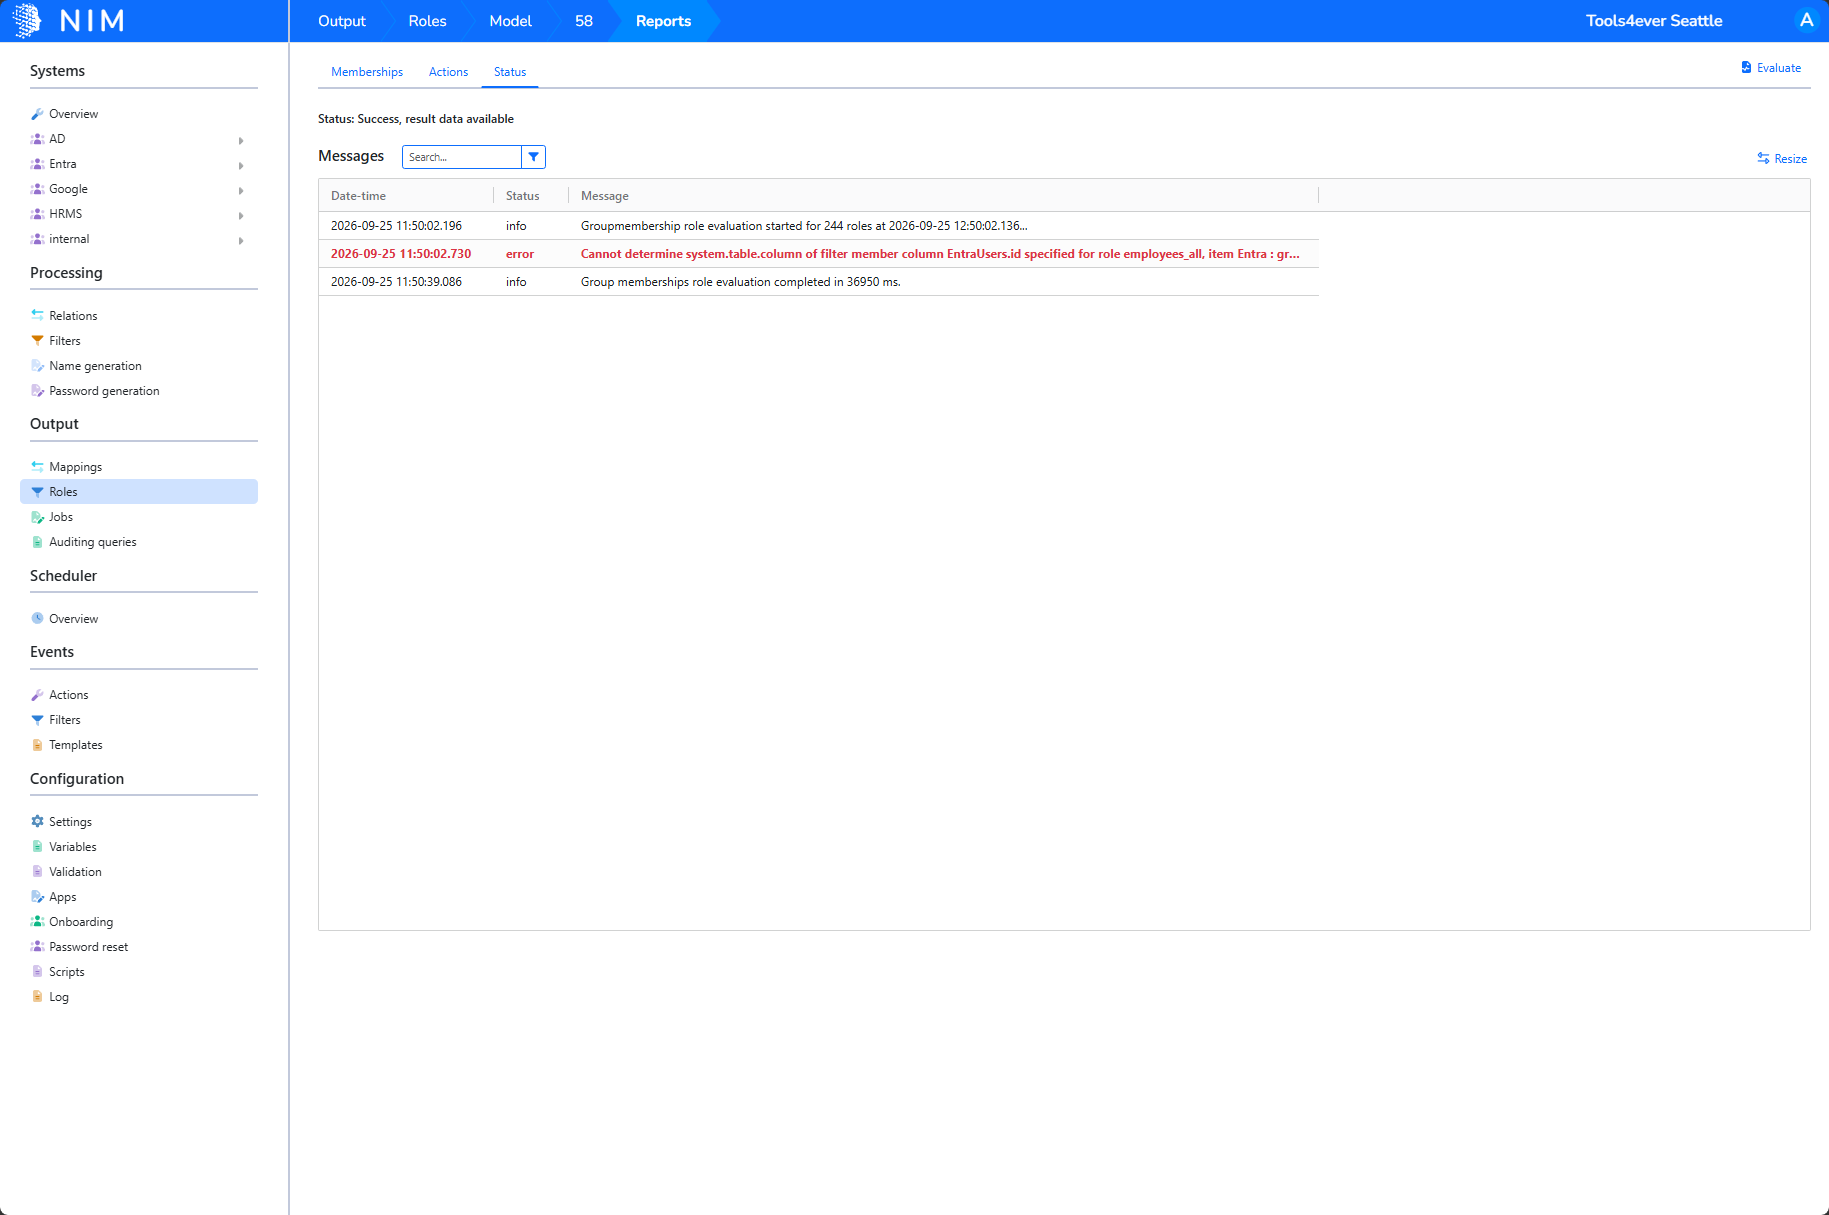This screenshot has height=1215, width=1829.
Task: Click the Jobs icon under Output
Action: (37, 517)
